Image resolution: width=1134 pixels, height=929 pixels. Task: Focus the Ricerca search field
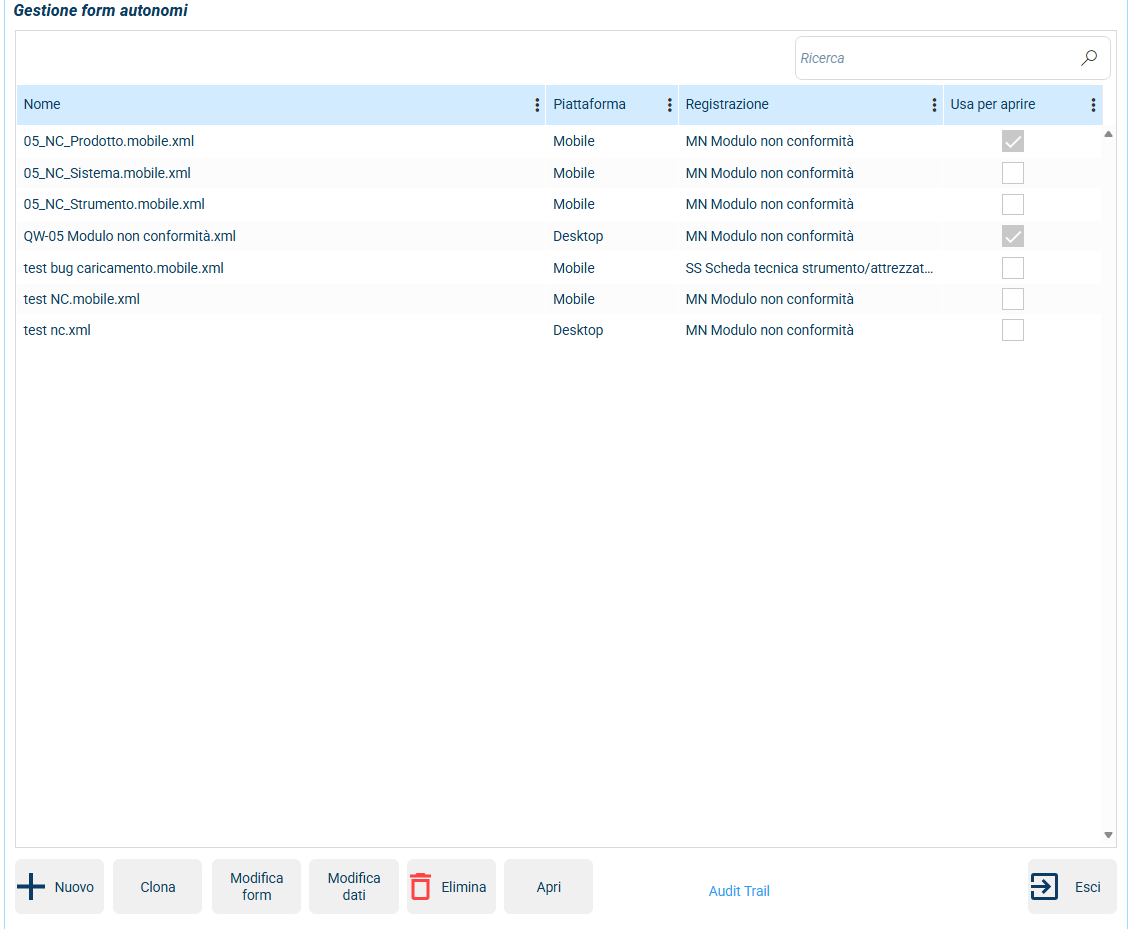click(935, 59)
